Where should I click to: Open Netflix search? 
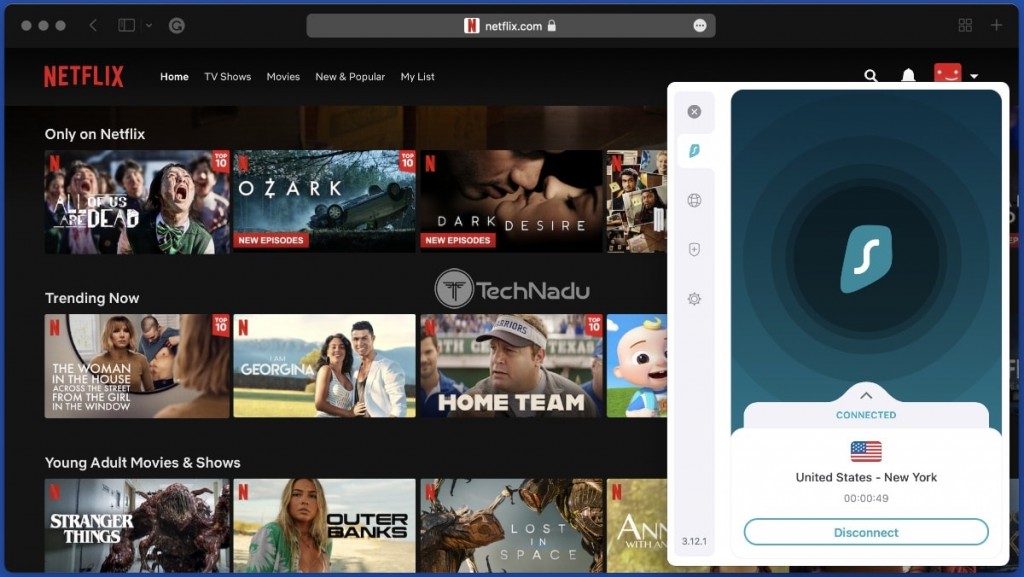[871, 76]
